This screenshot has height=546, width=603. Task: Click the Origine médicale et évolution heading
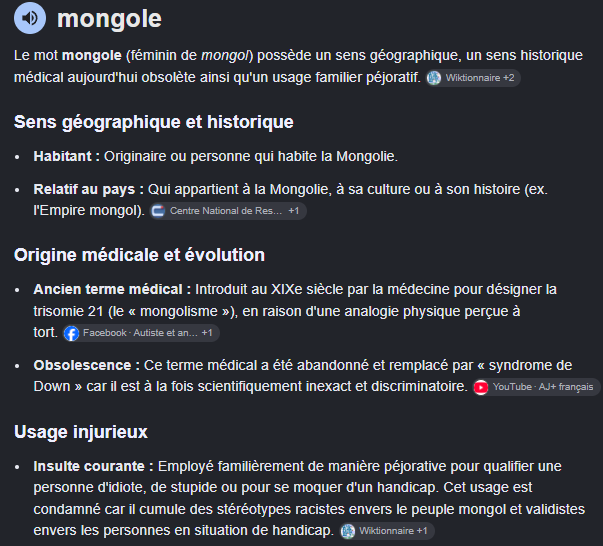140,255
